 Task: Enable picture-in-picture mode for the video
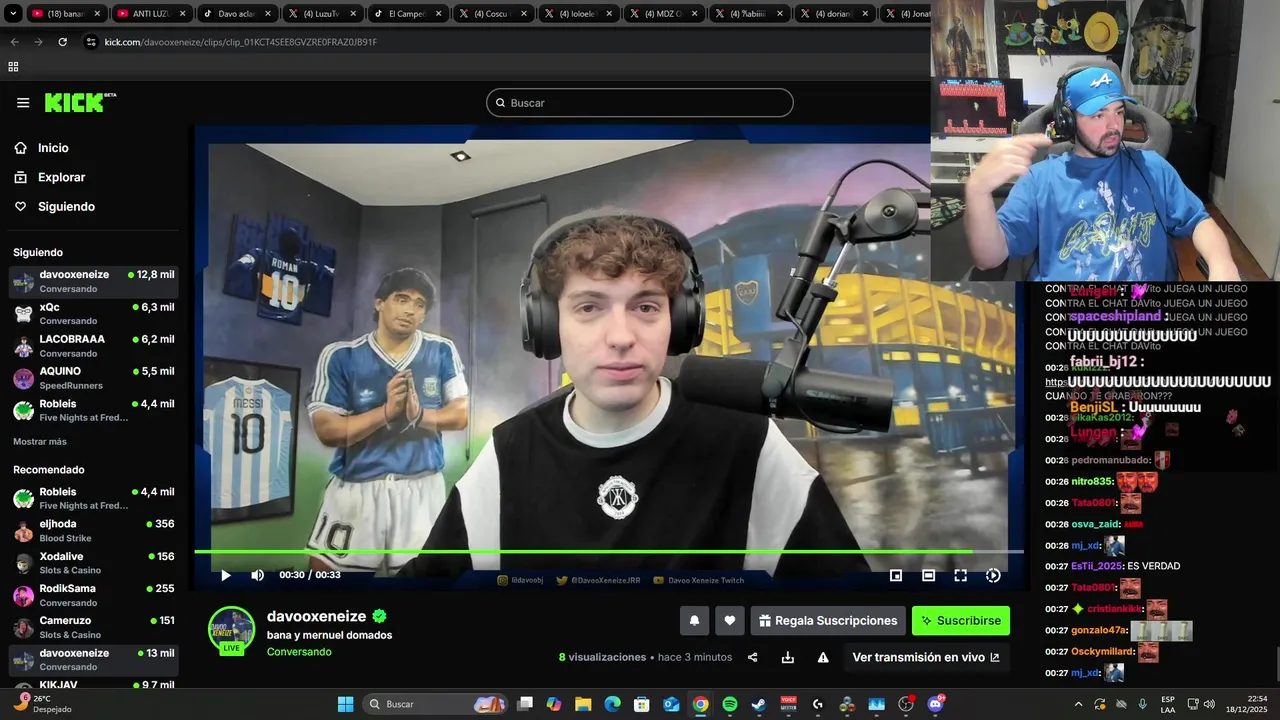(x=896, y=575)
